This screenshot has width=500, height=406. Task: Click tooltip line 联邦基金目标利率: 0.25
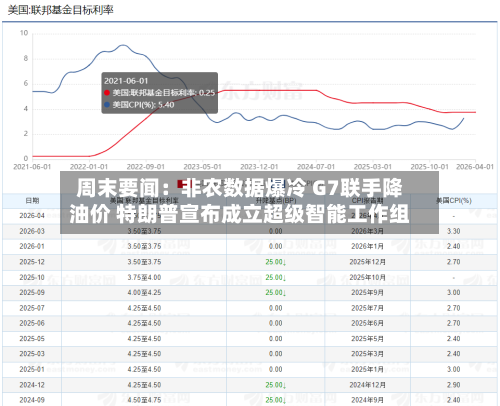pyautogui.click(x=164, y=93)
